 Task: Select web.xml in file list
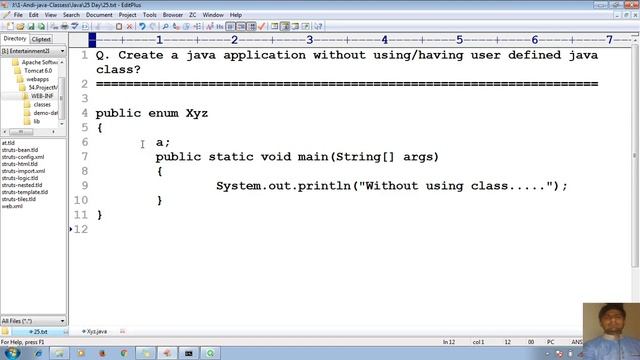coord(12,206)
